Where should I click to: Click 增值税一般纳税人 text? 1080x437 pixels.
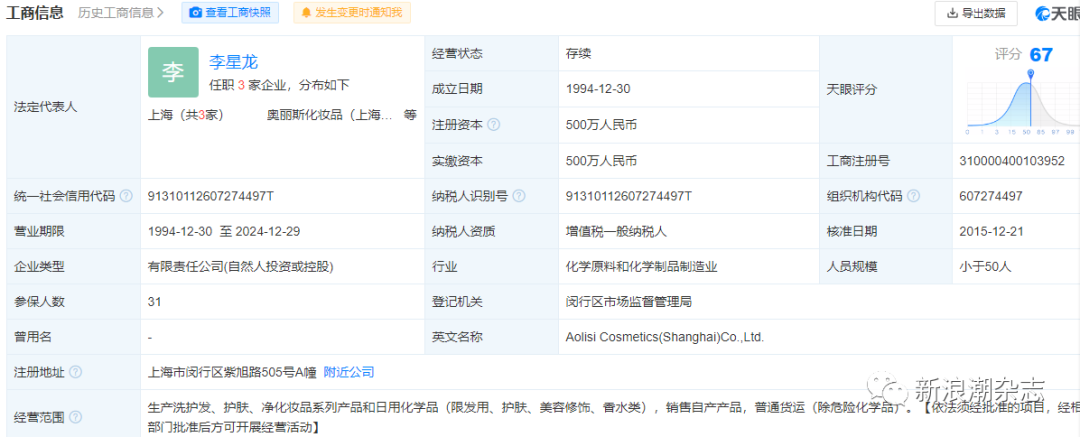click(616, 232)
